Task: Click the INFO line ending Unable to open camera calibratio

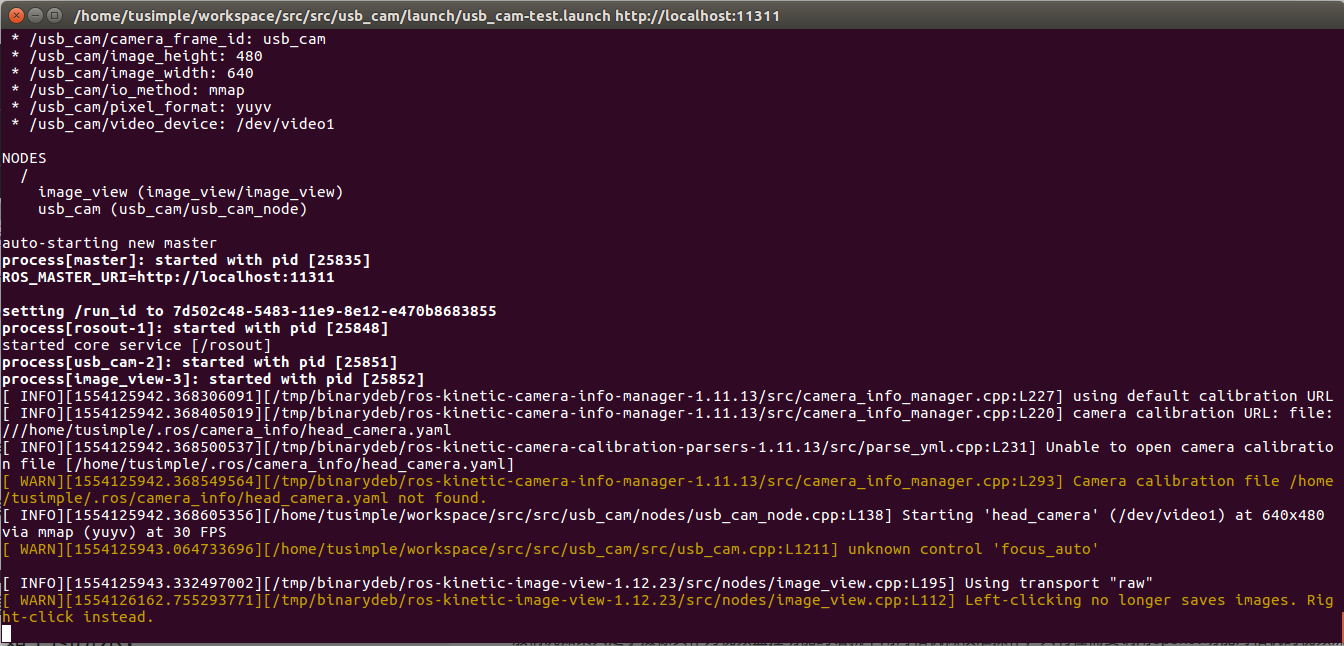Action: (x=667, y=447)
